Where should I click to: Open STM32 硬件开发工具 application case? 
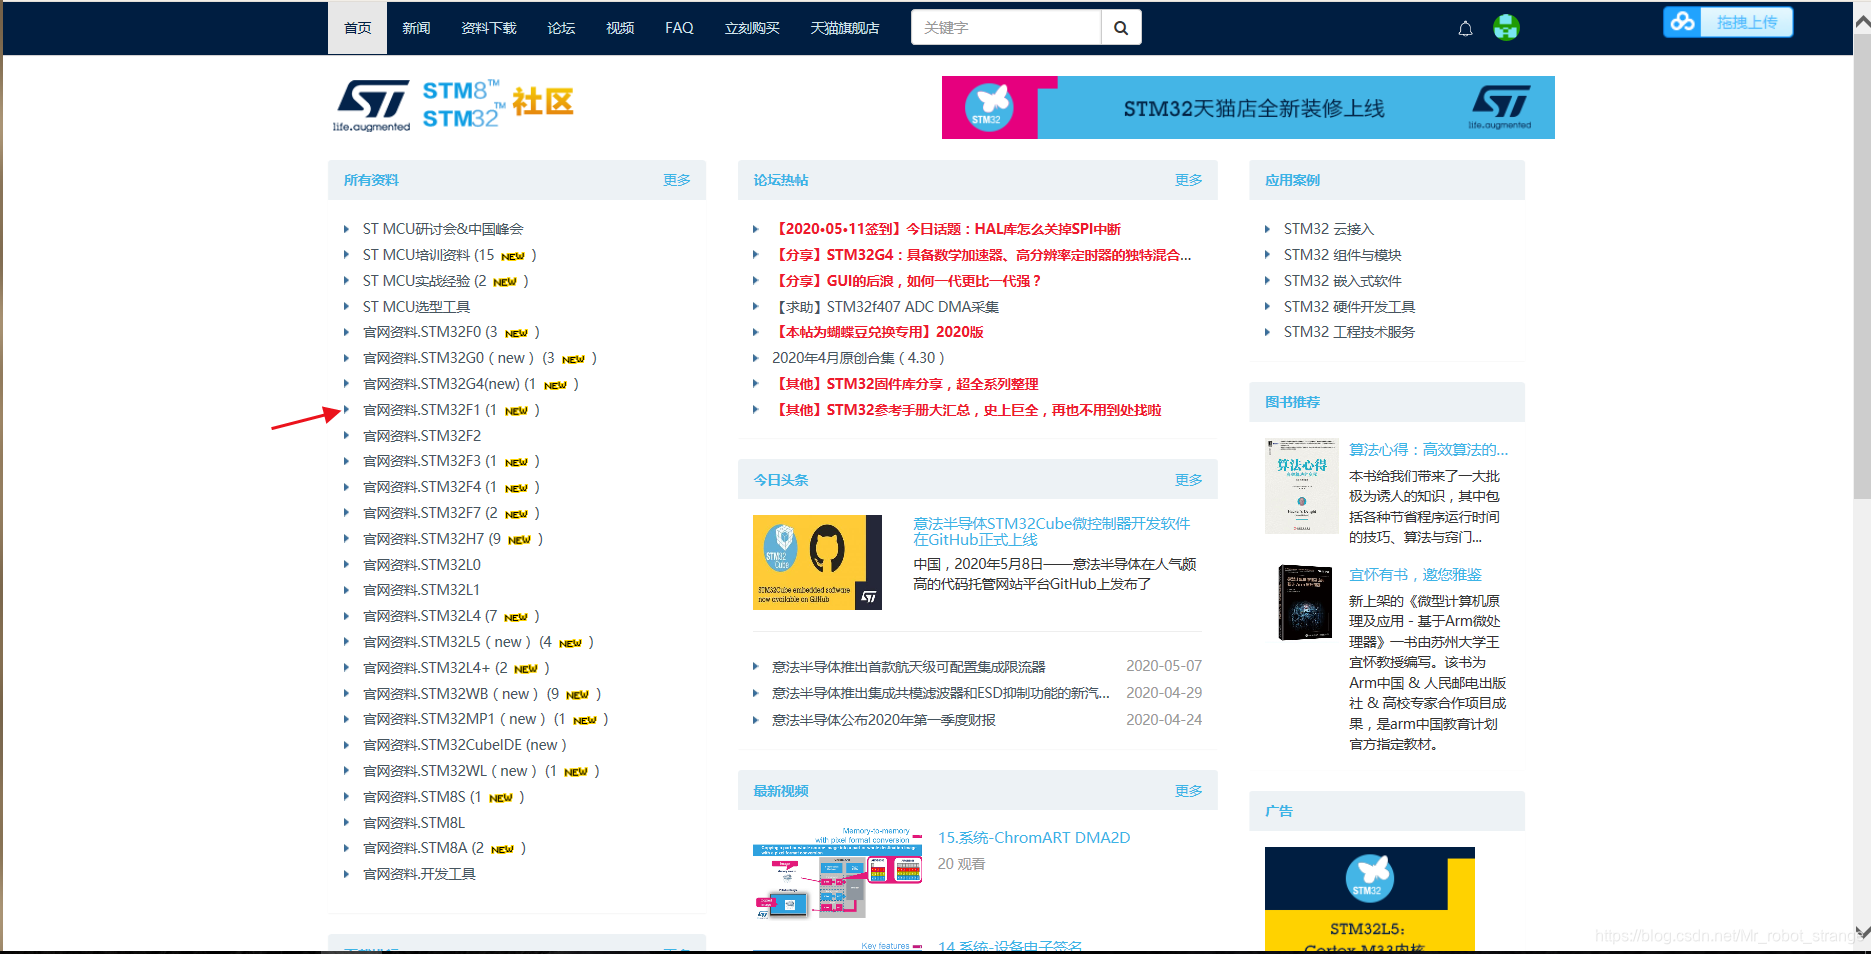click(1350, 307)
